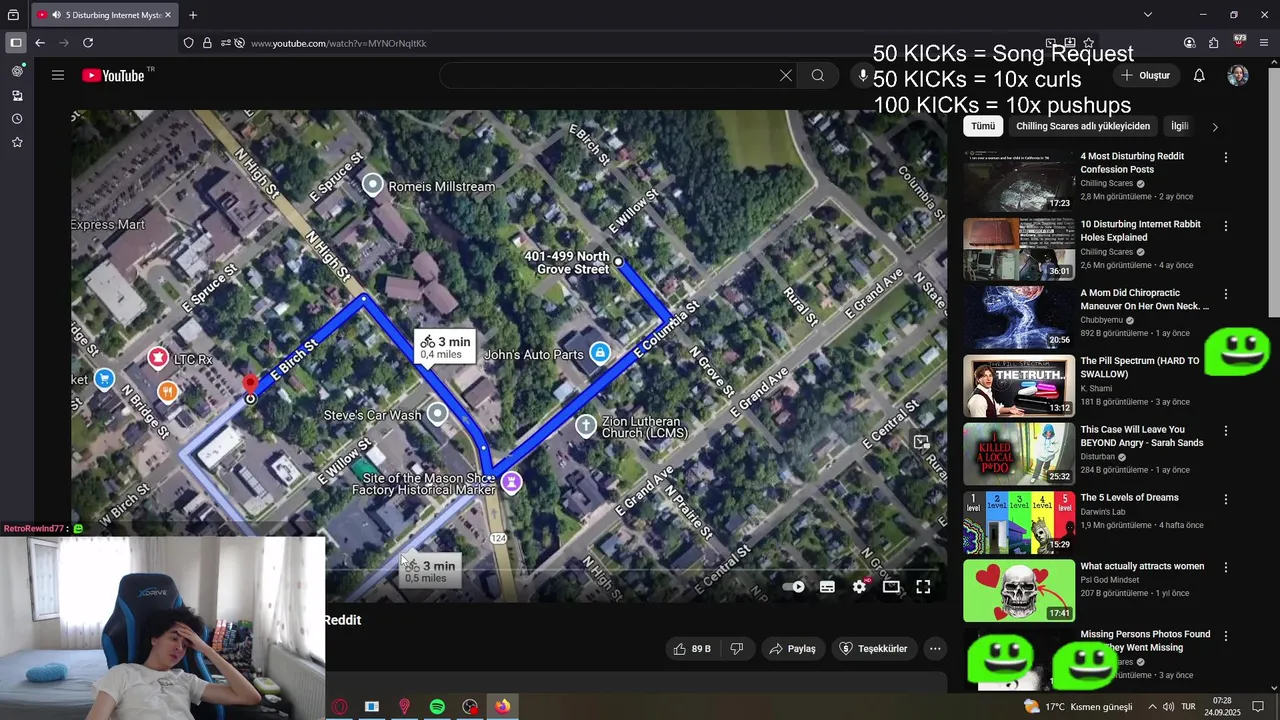Select Chilling Scares adlı yükleyiciden chip

[x=1083, y=126]
